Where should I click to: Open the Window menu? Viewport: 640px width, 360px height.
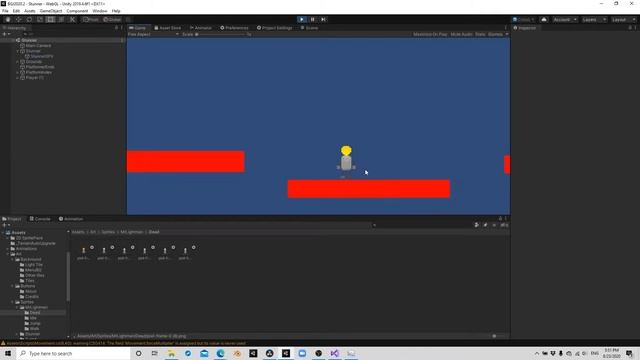click(x=100, y=11)
